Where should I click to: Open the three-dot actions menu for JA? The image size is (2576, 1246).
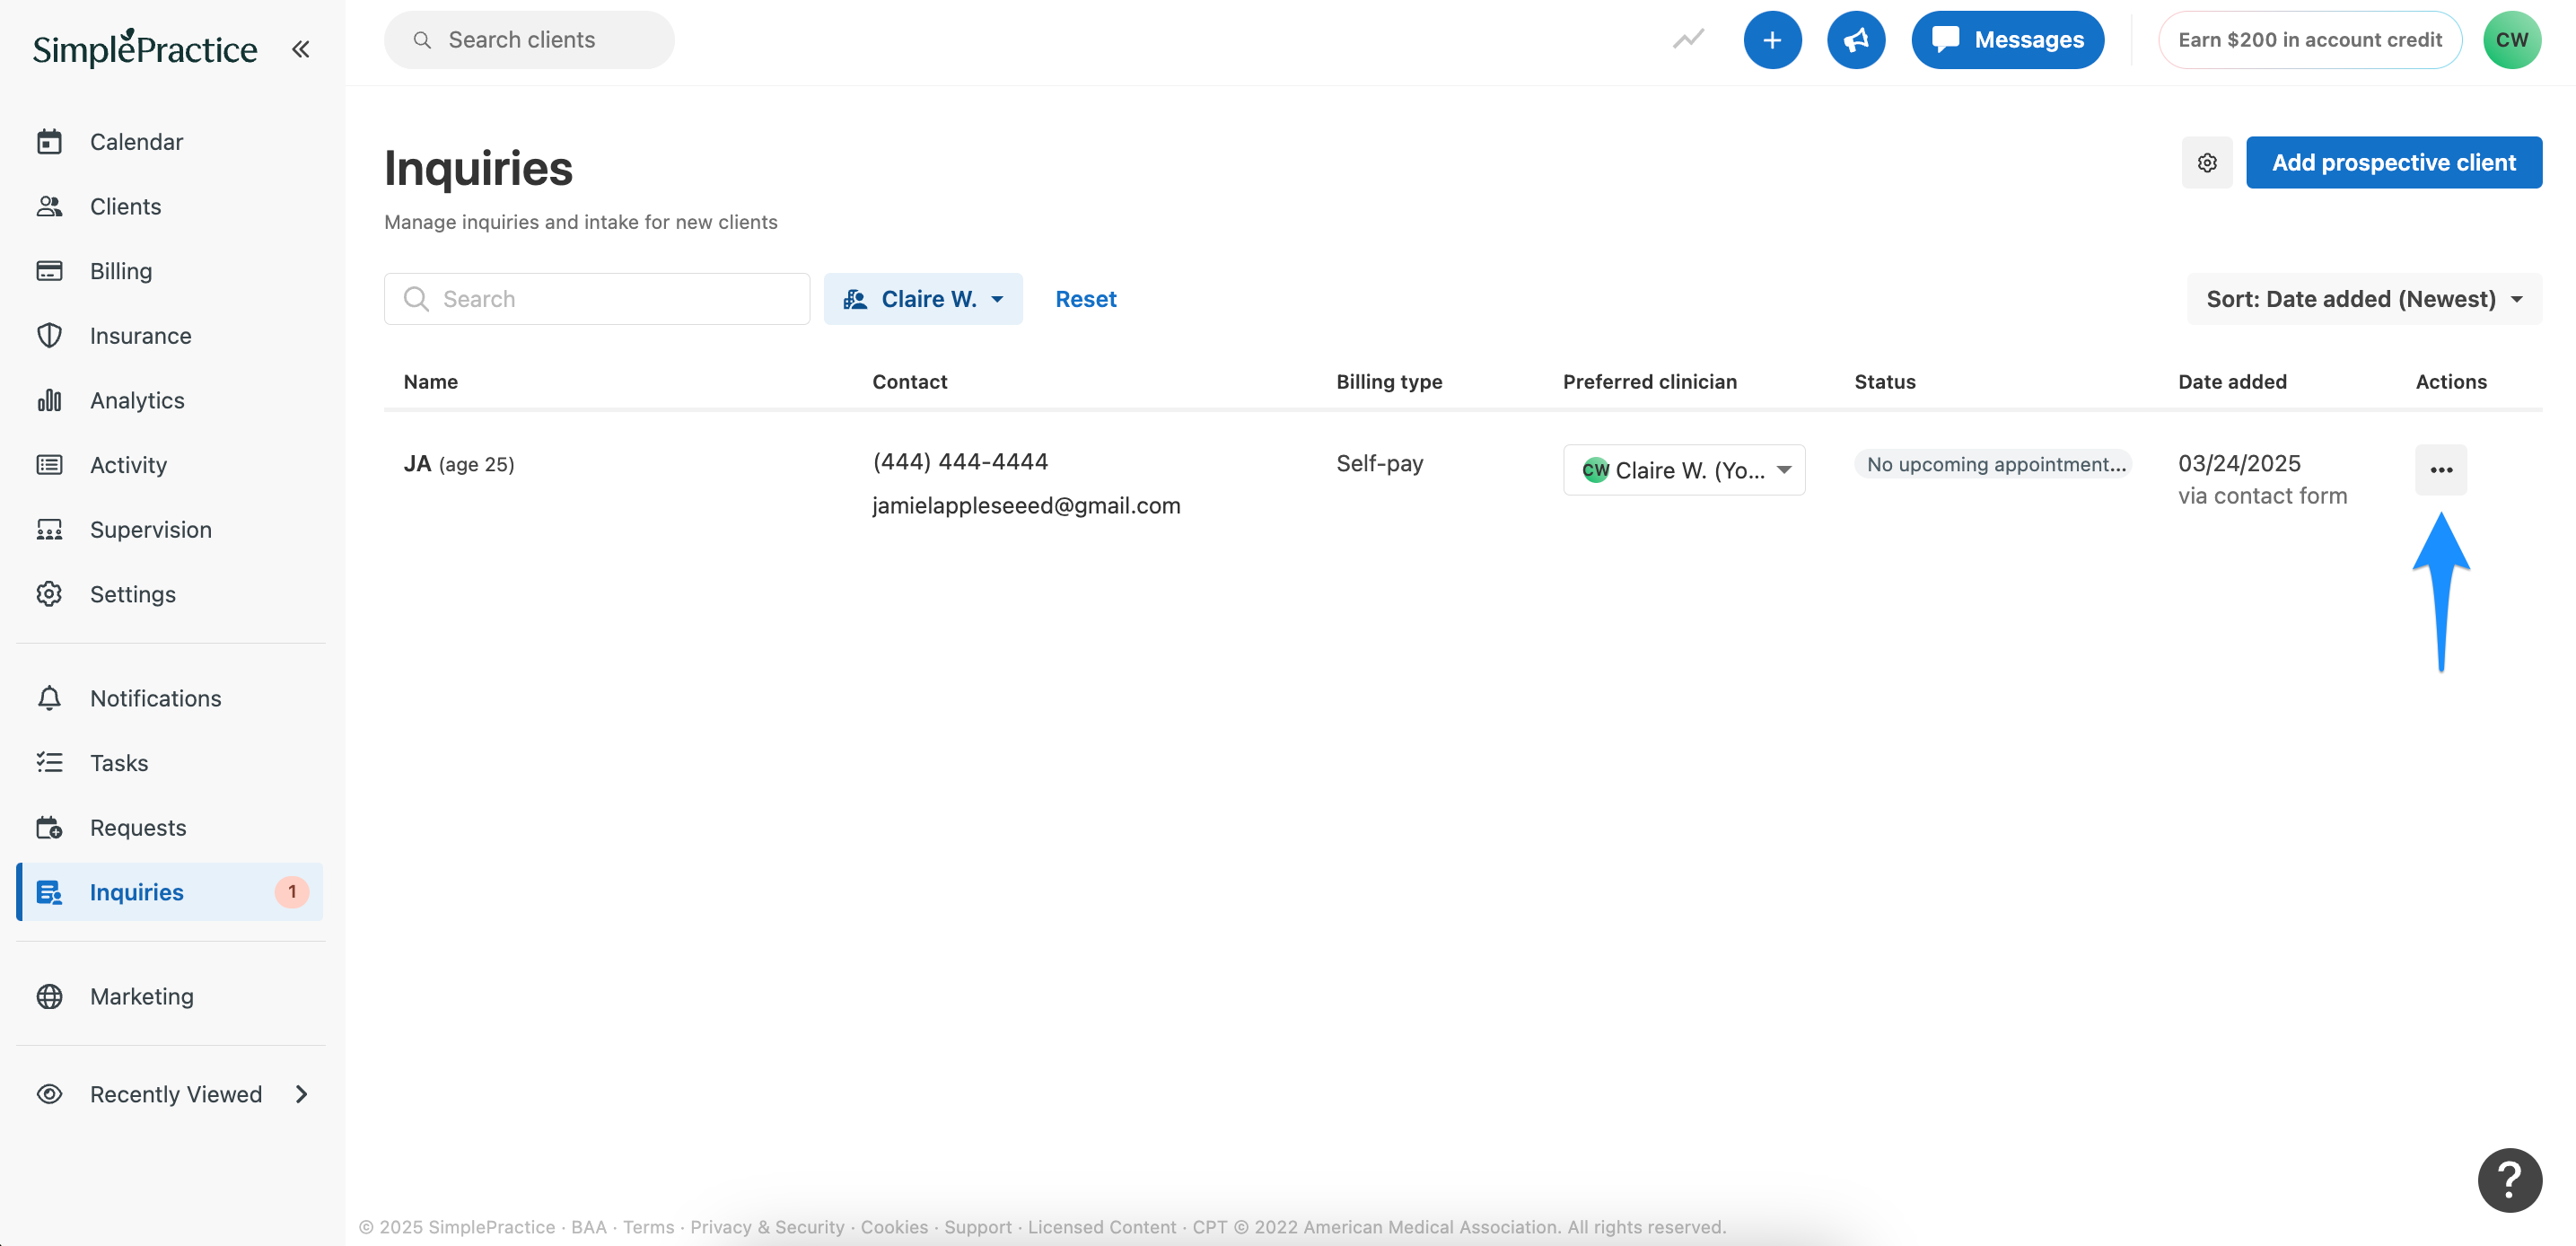click(2441, 470)
